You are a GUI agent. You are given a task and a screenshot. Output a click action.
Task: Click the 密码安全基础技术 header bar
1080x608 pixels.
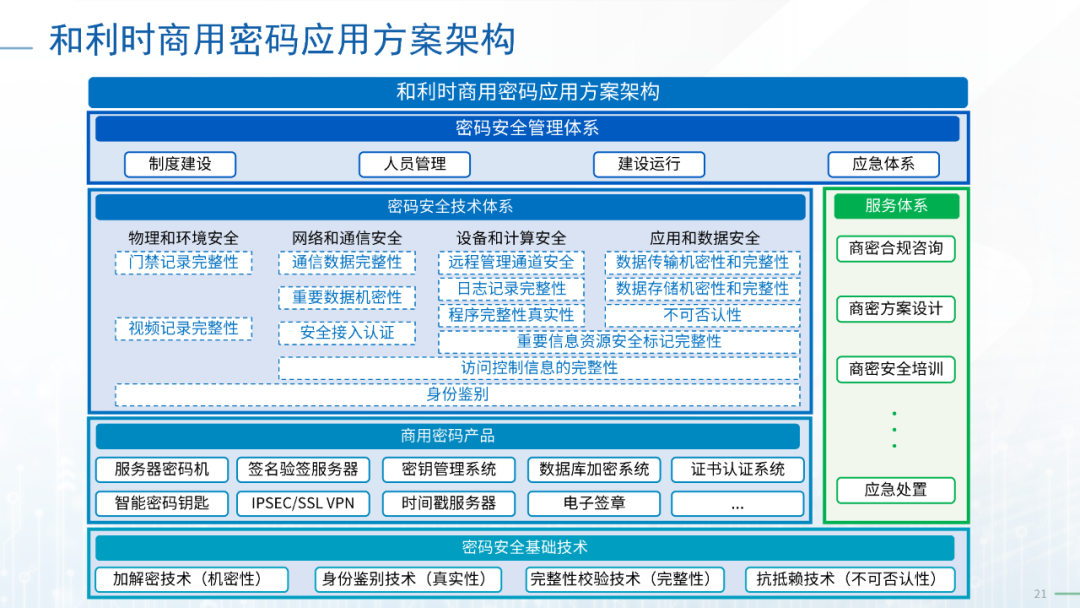525,548
